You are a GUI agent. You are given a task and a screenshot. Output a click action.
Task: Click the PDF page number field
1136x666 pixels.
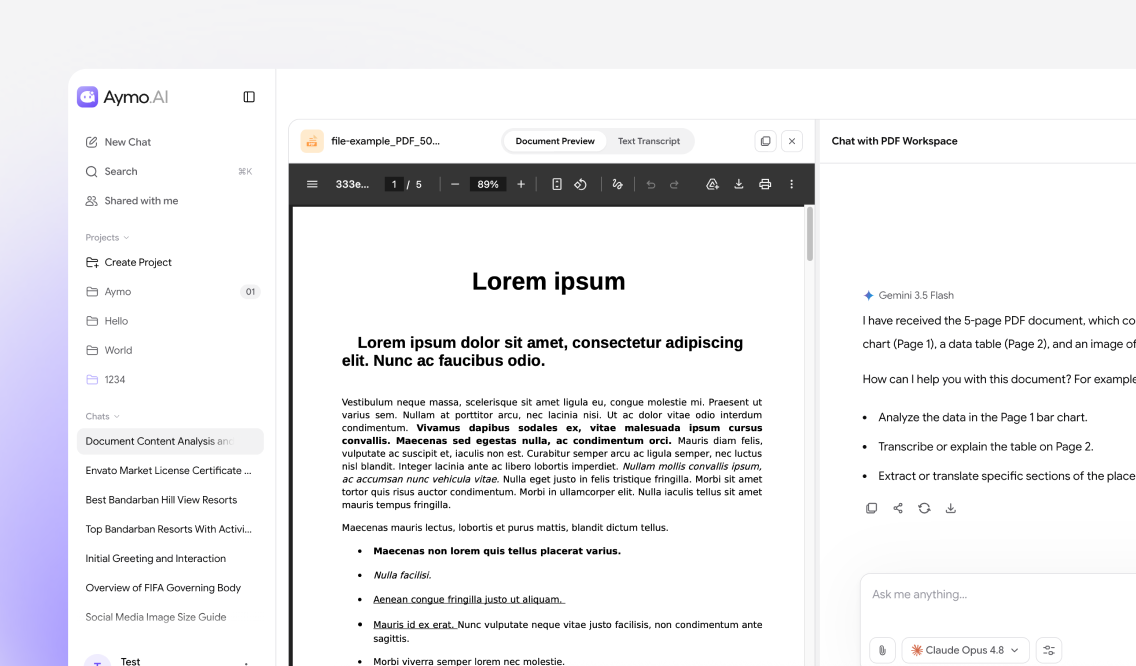tap(393, 185)
